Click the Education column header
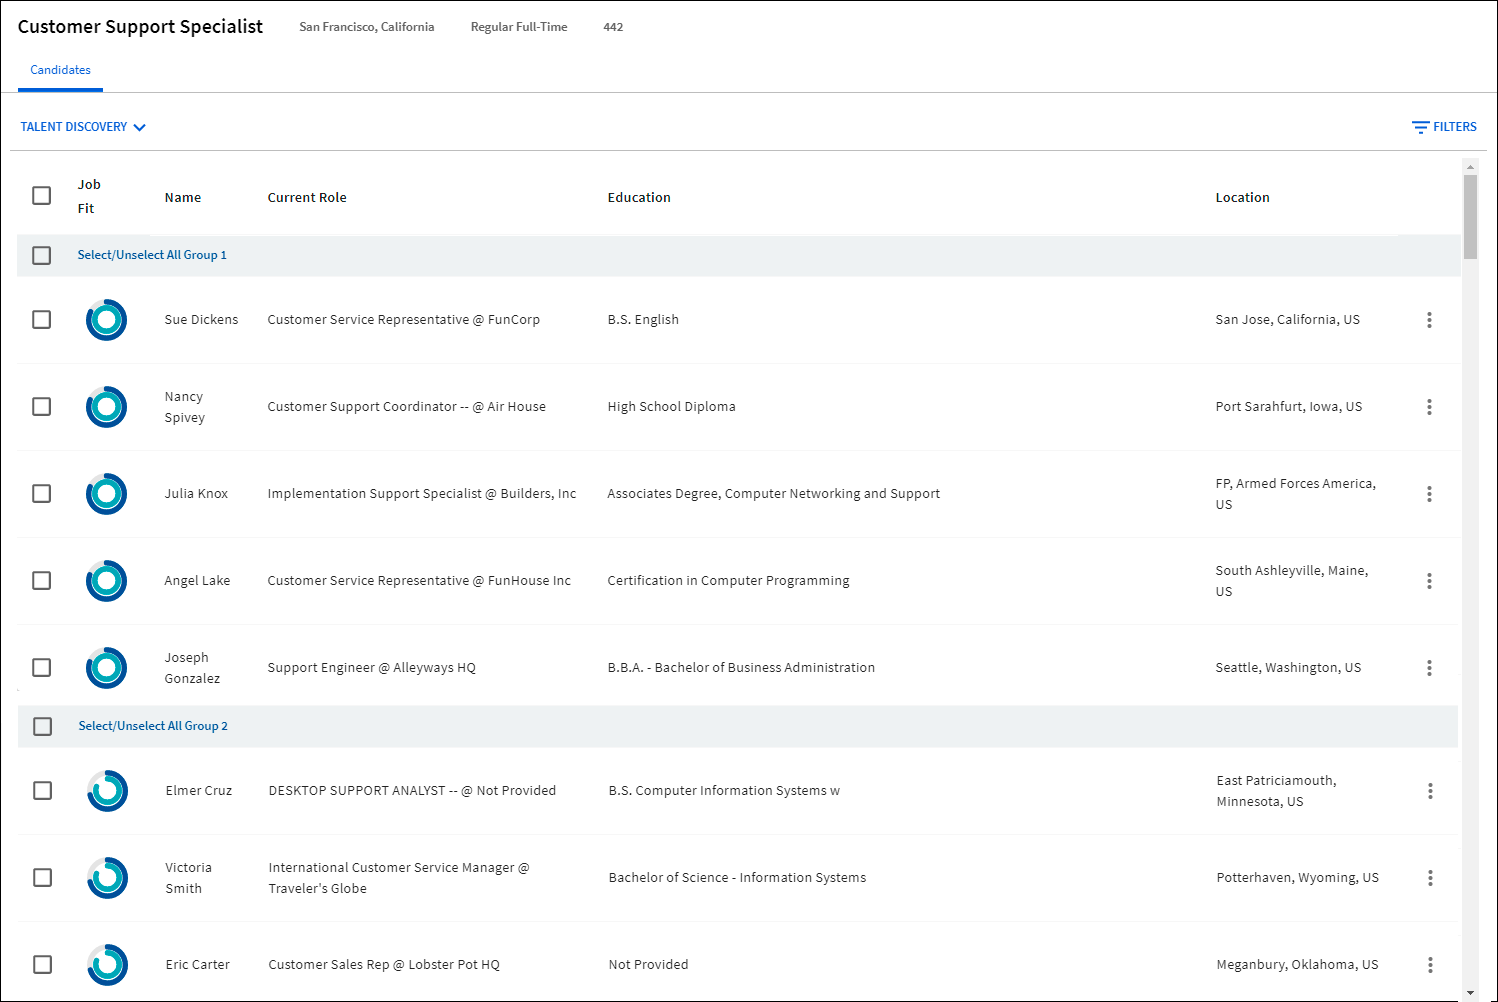The image size is (1498, 1002). (639, 198)
